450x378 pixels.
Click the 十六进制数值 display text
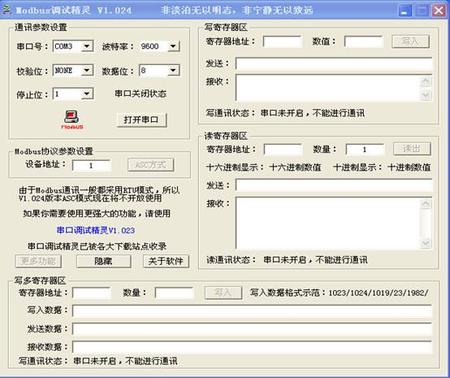pyautogui.click(x=295, y=167)
